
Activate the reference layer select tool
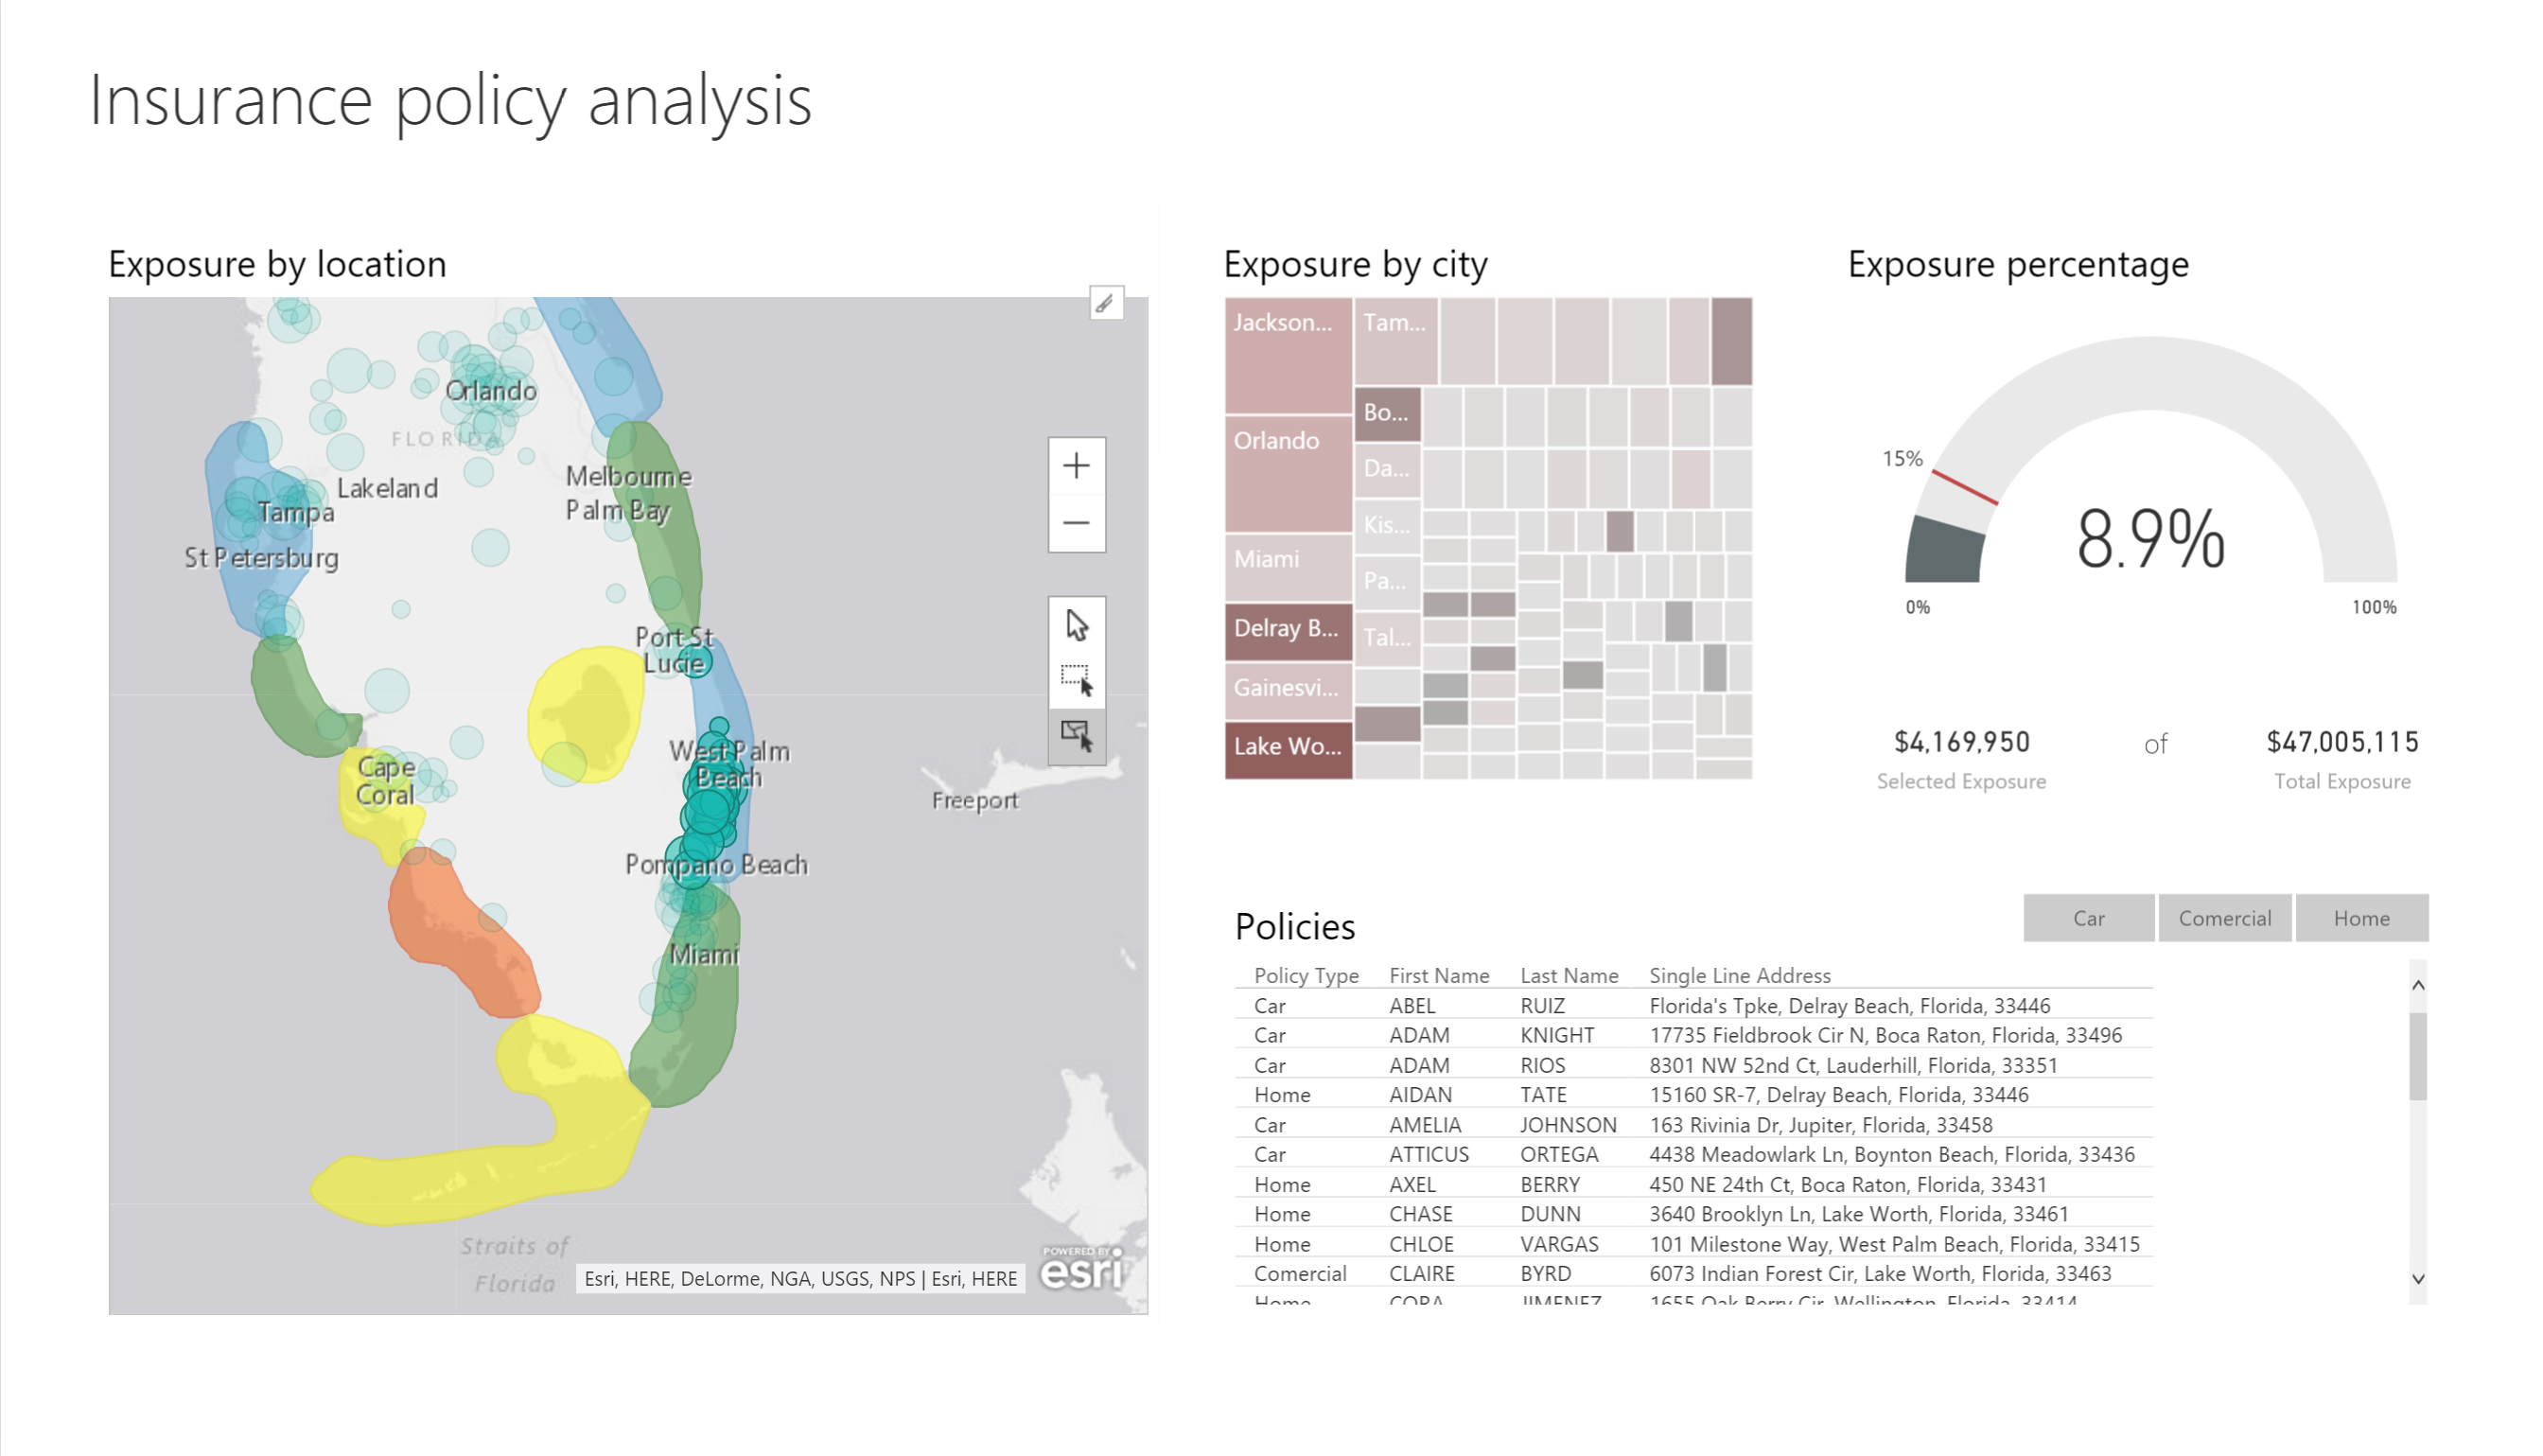1076,737
